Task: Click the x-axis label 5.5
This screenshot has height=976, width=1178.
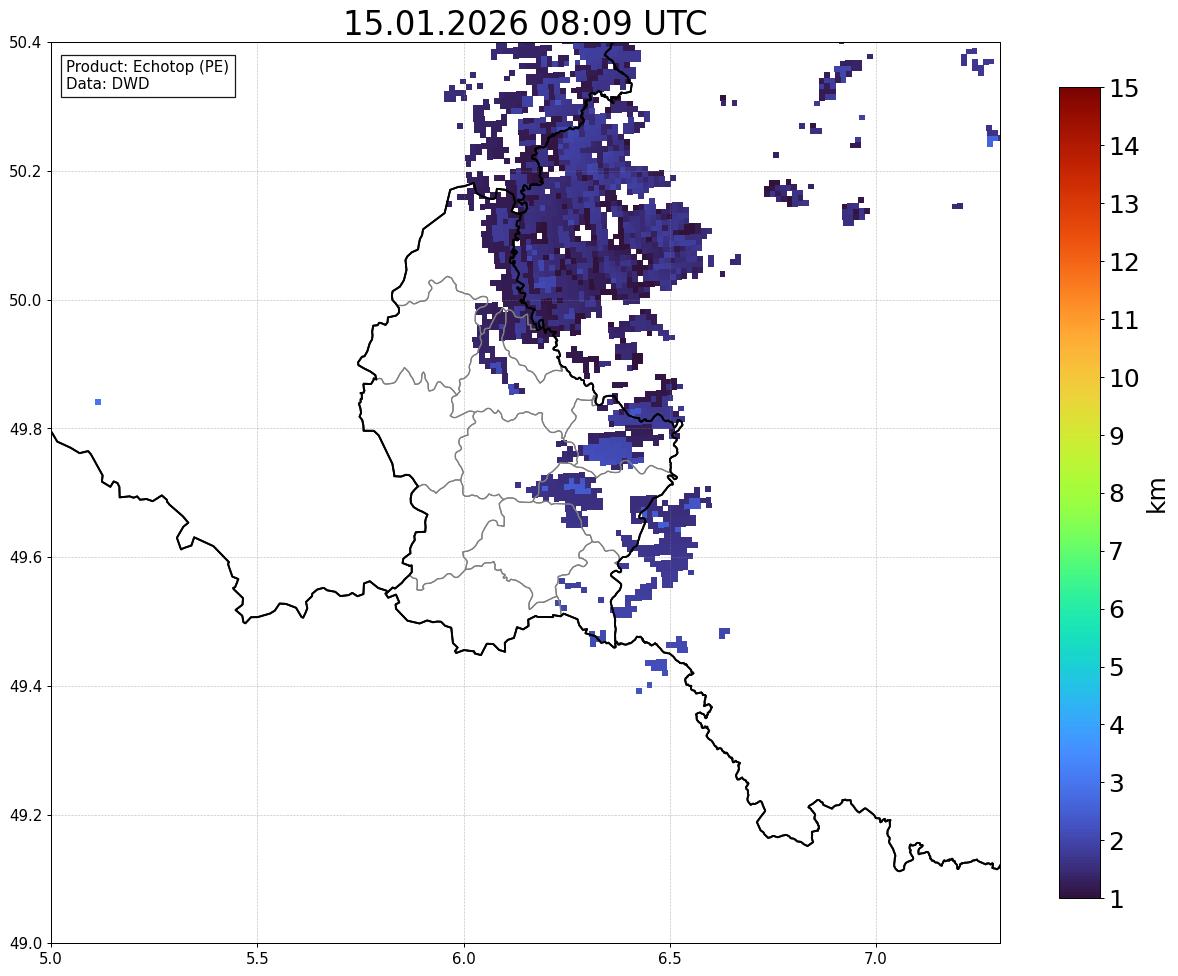Action: (x=257, y=959)
